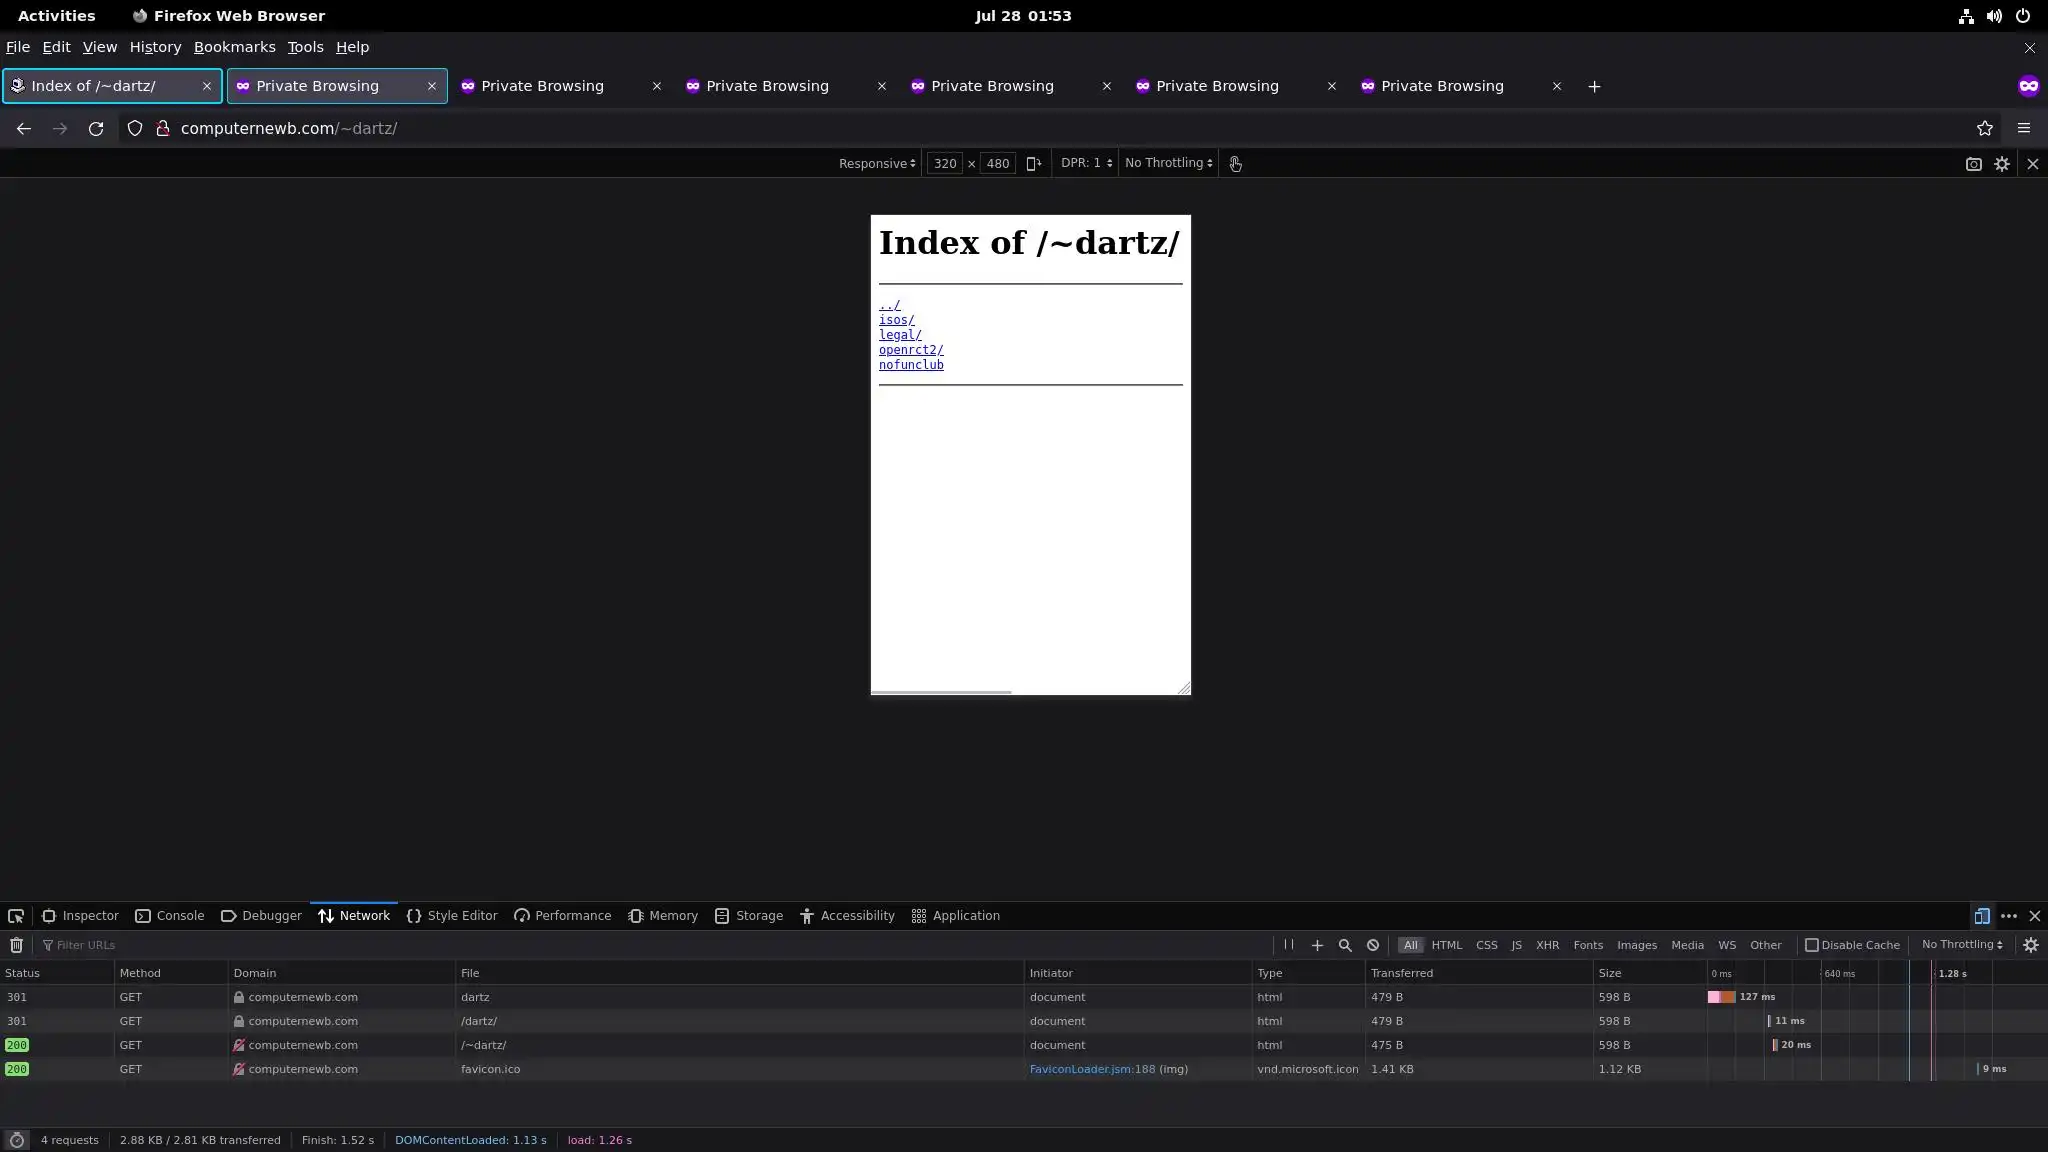Take a screenshot with the viewport camera icon
This screenshot has width=2048, height=1152.
coord(1973,164)
